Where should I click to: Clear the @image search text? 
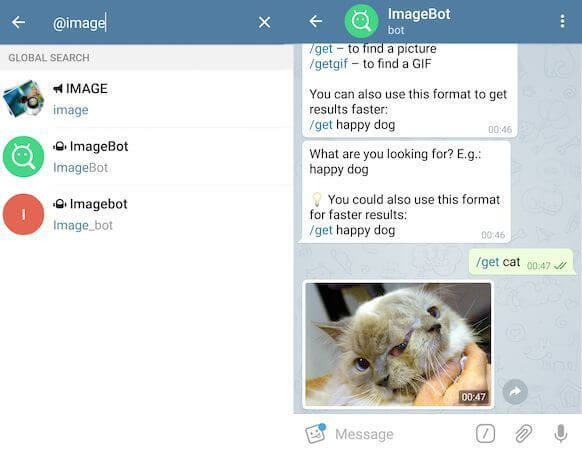[x=264, y=22]
